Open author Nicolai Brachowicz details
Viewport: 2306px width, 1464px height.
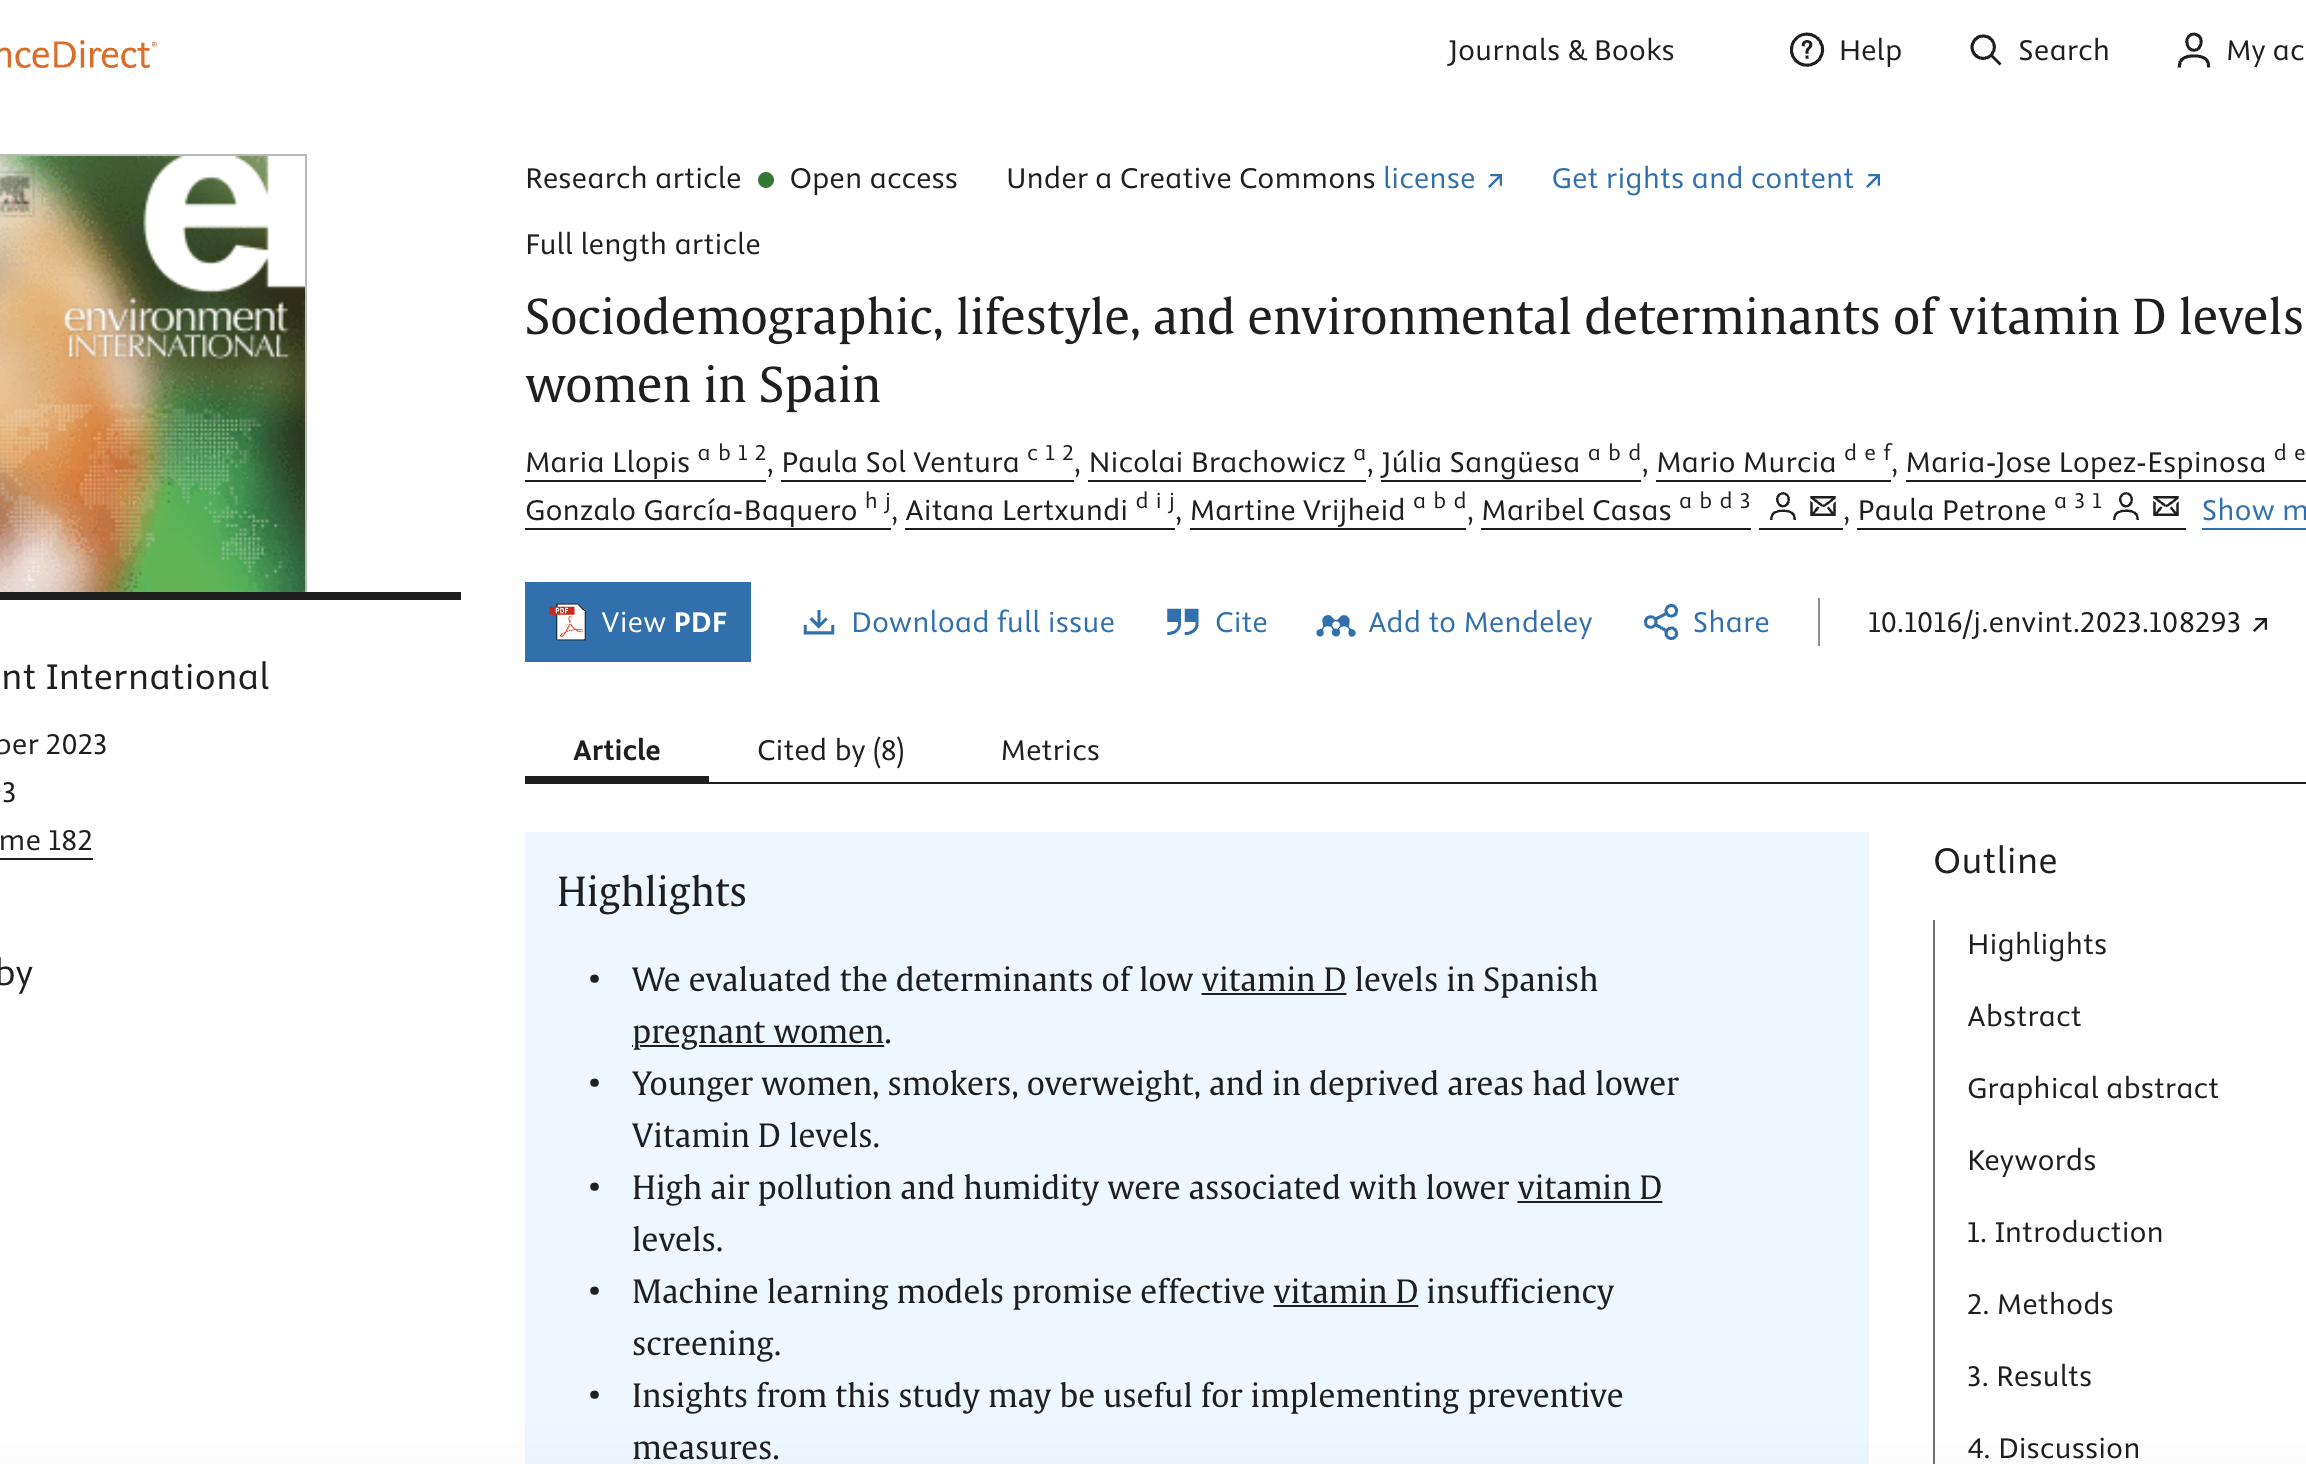(x=1227, y=461)
